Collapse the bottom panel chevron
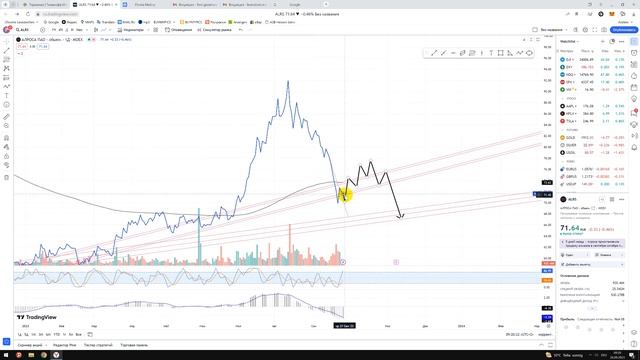This screenshot has height=360, width=640. [x=541, y=345]
